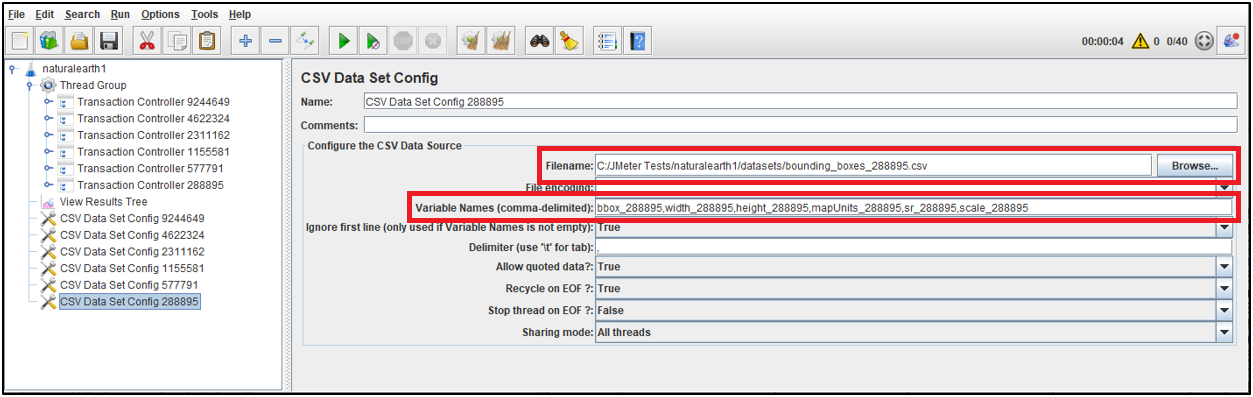The height and width of the screenshot is (397, 1253).
Task: Open the File menu
Action: click(x=16, y=14)
